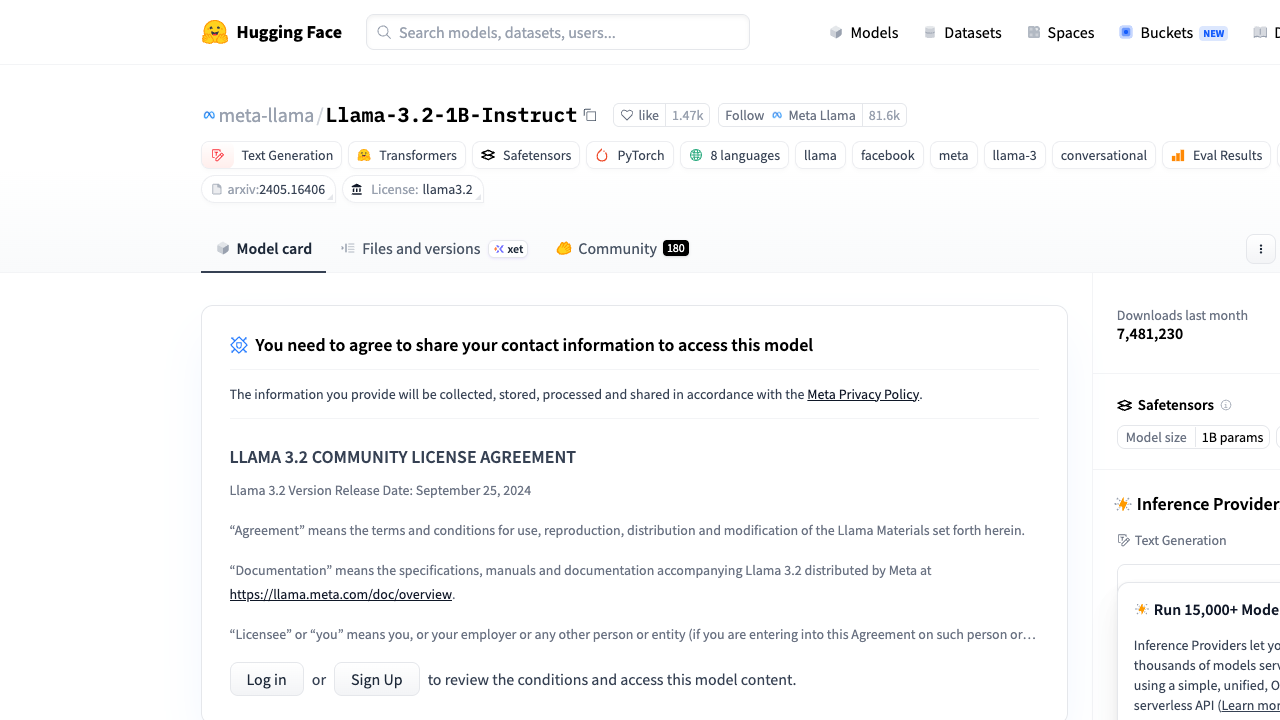Click the Safetensors info circle icon
This screenshot has width=1280, height=720.
point(1226,405)
